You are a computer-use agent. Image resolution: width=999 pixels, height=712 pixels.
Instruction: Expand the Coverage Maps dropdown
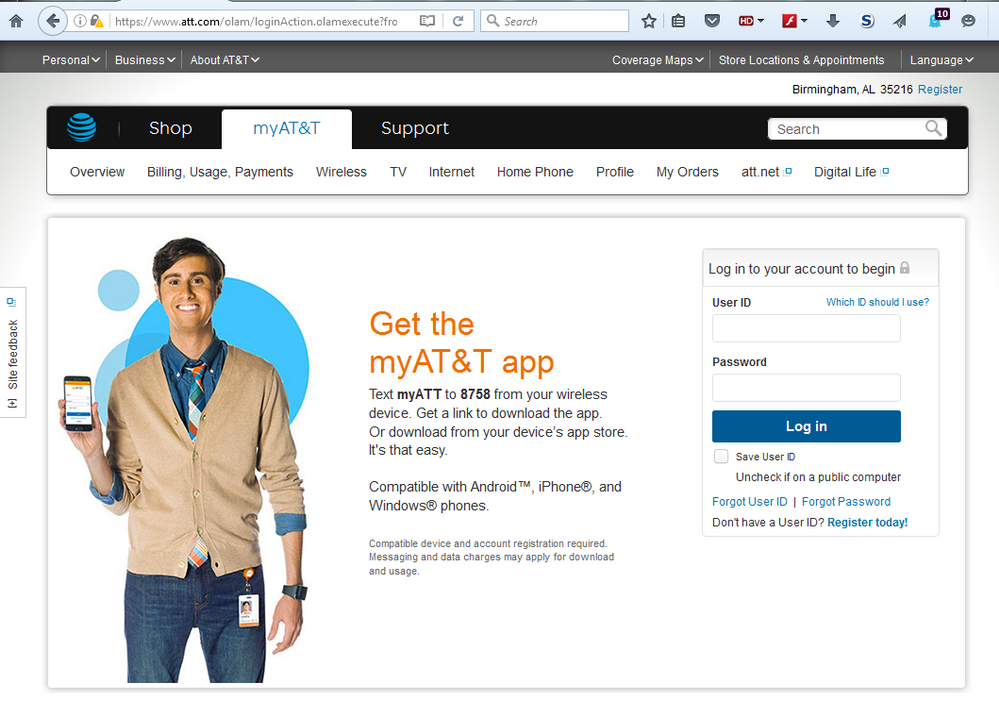coord(656,59)
